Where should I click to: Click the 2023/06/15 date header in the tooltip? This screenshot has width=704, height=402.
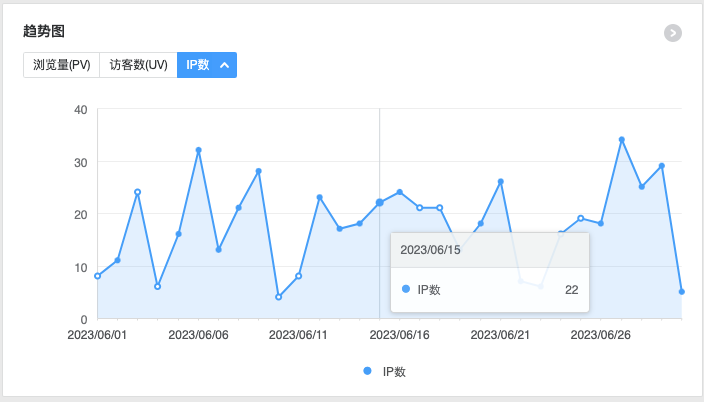[431, 249]
